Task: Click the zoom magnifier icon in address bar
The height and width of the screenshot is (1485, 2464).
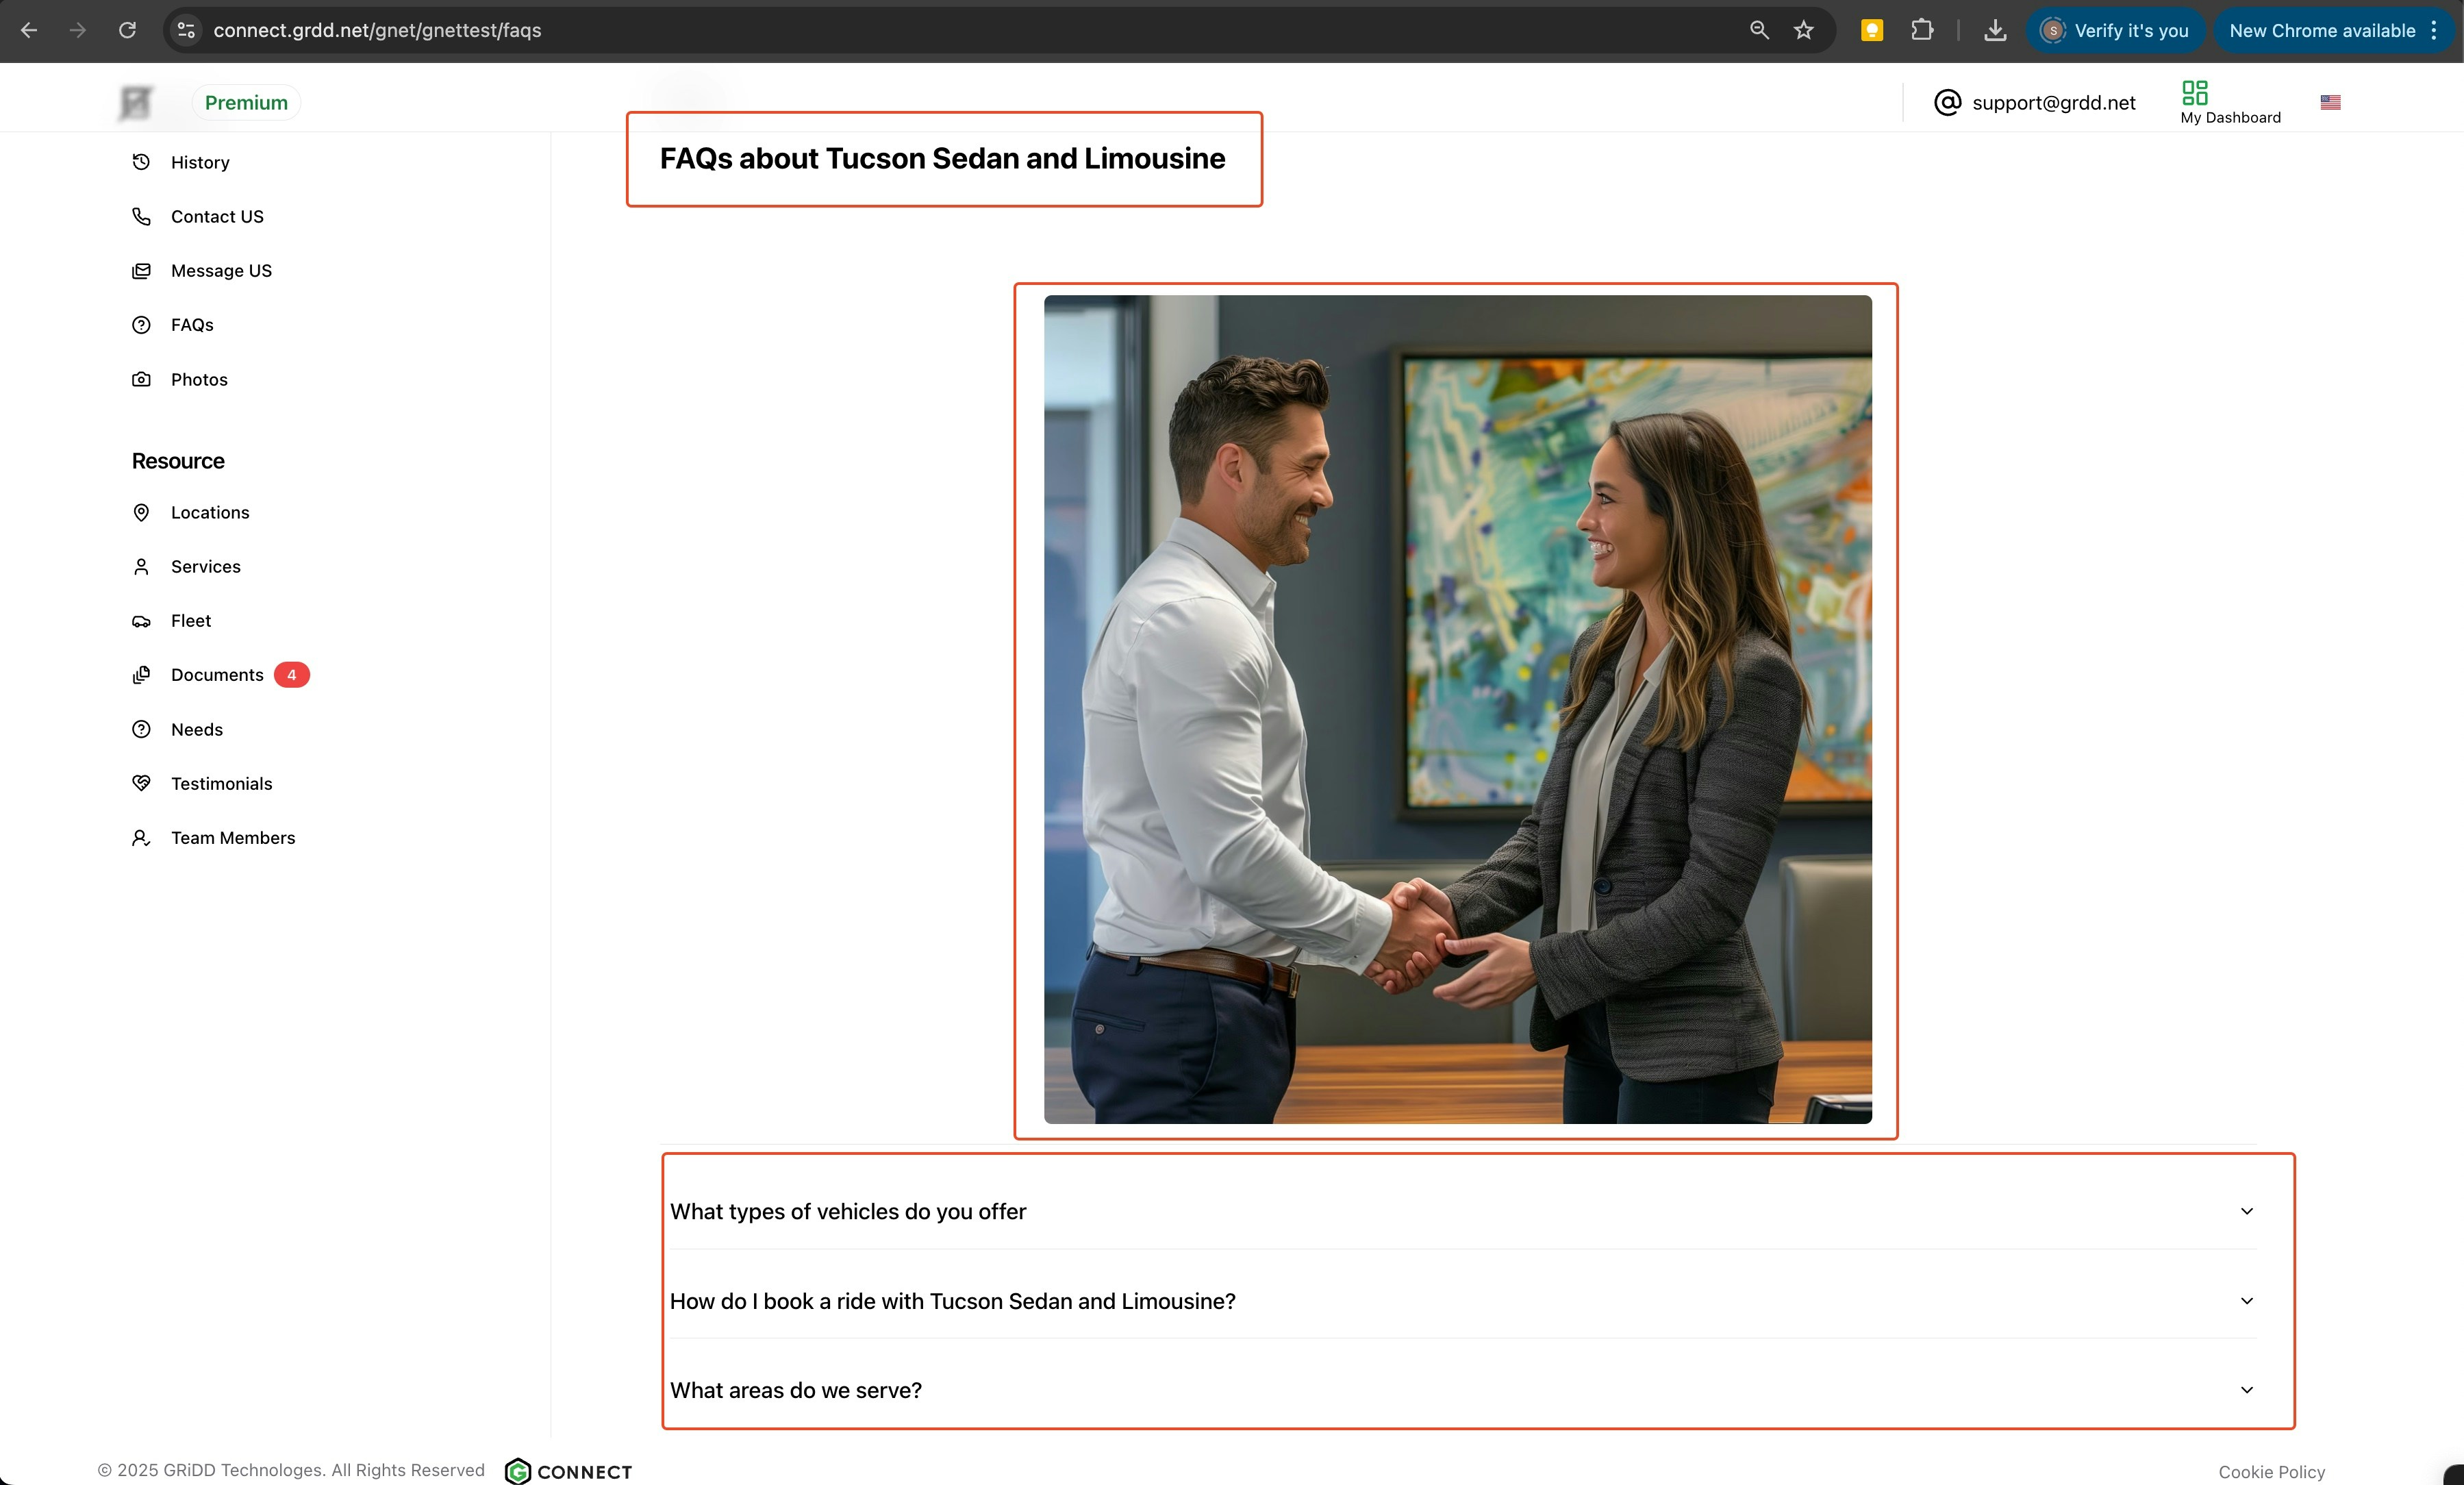Action: click(1759, 30)
